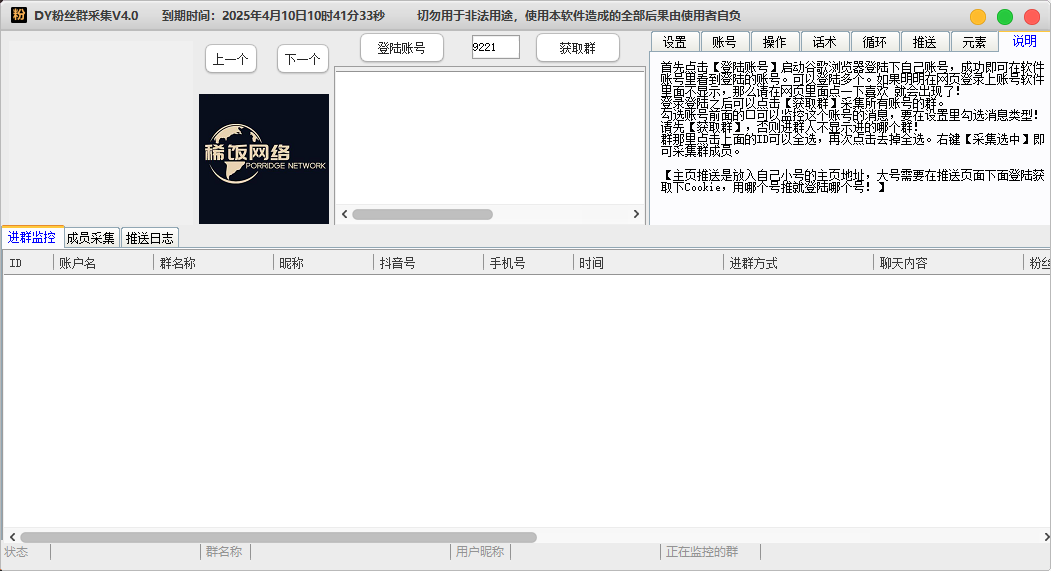This screenshot has height=571, width=1051.
Task: Click left arrow of bottom table scrollbar
Action: pos(11,537)
